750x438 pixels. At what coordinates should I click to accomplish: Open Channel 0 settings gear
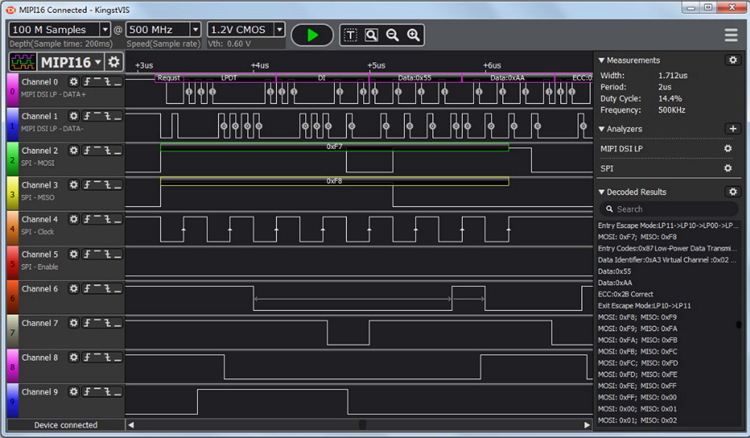pyautogui.click(x=73, y=81)
